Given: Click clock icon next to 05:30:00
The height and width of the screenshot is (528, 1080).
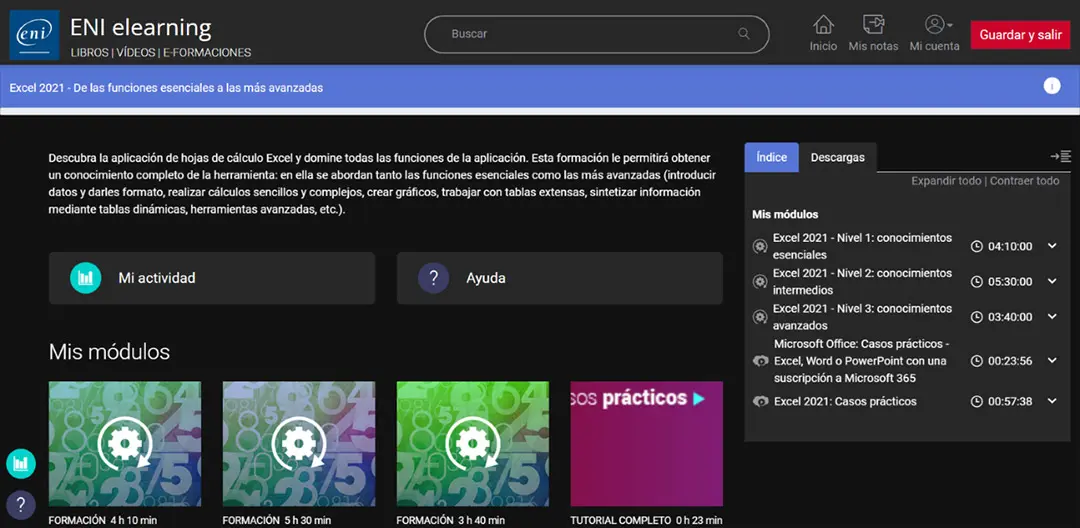Looking at the screenshot, I should 976,282.
